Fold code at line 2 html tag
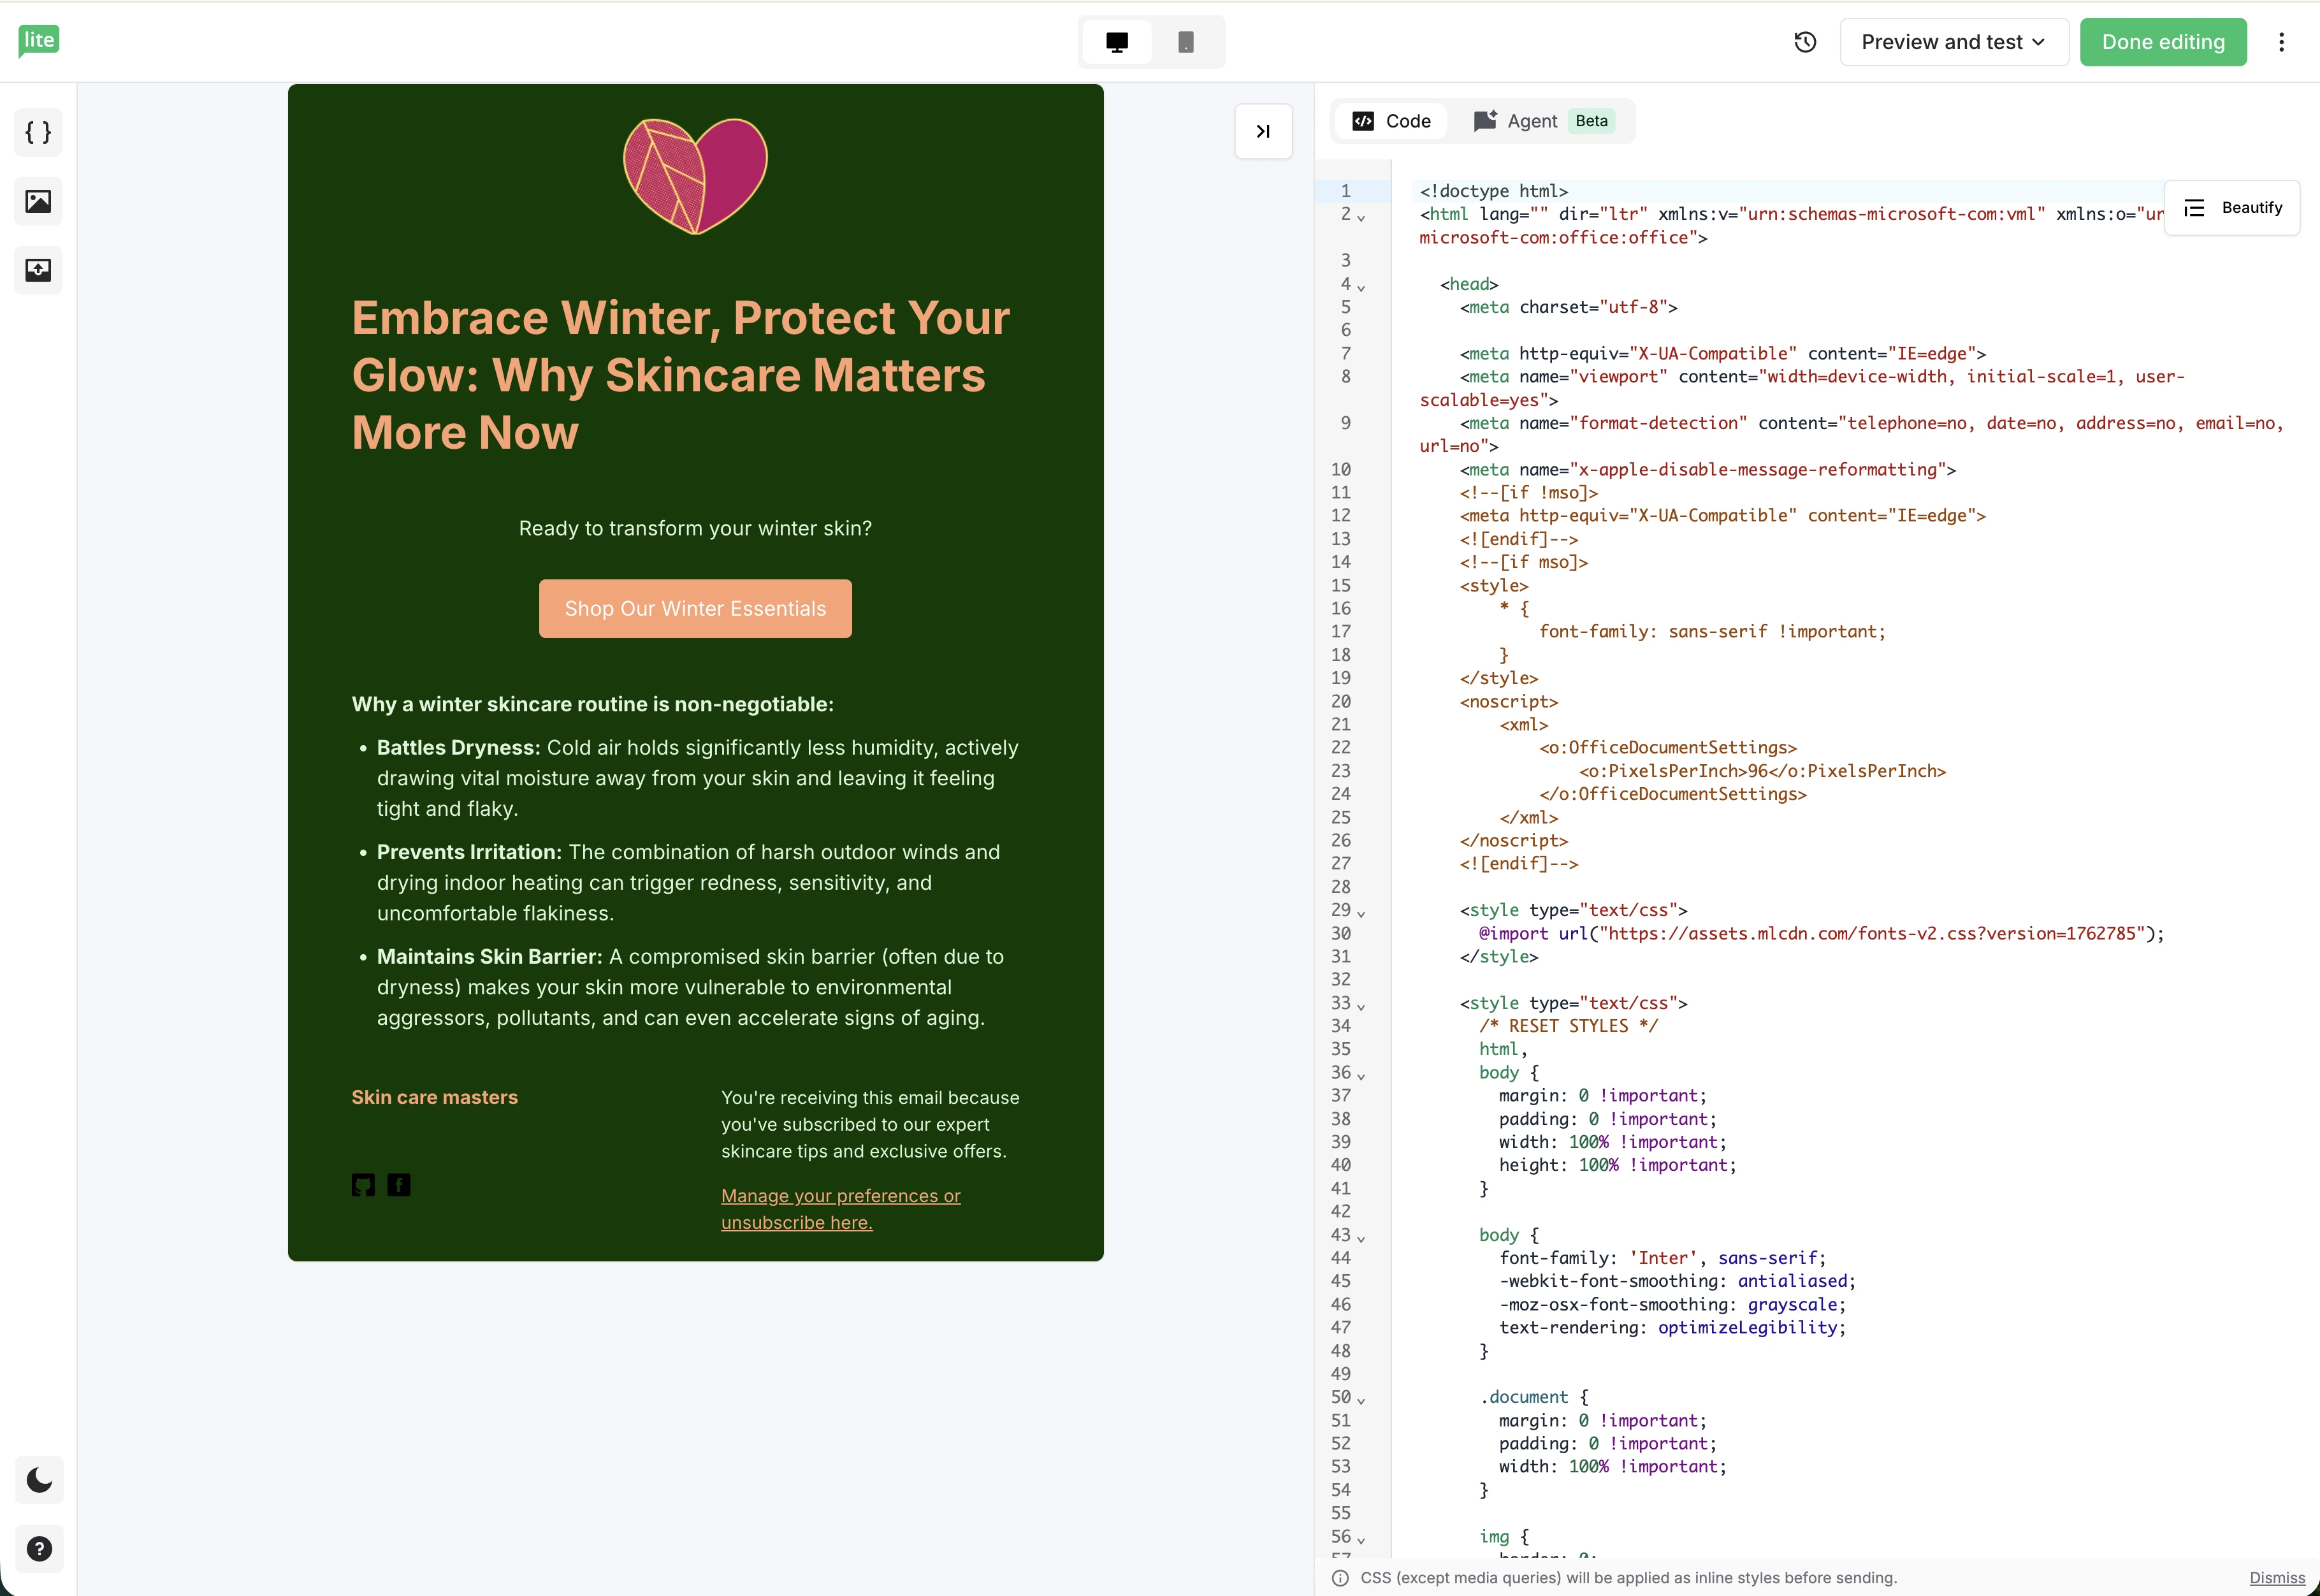Image resolution: width=2320 pixels, height=1596 pixels. (1361, 217)
